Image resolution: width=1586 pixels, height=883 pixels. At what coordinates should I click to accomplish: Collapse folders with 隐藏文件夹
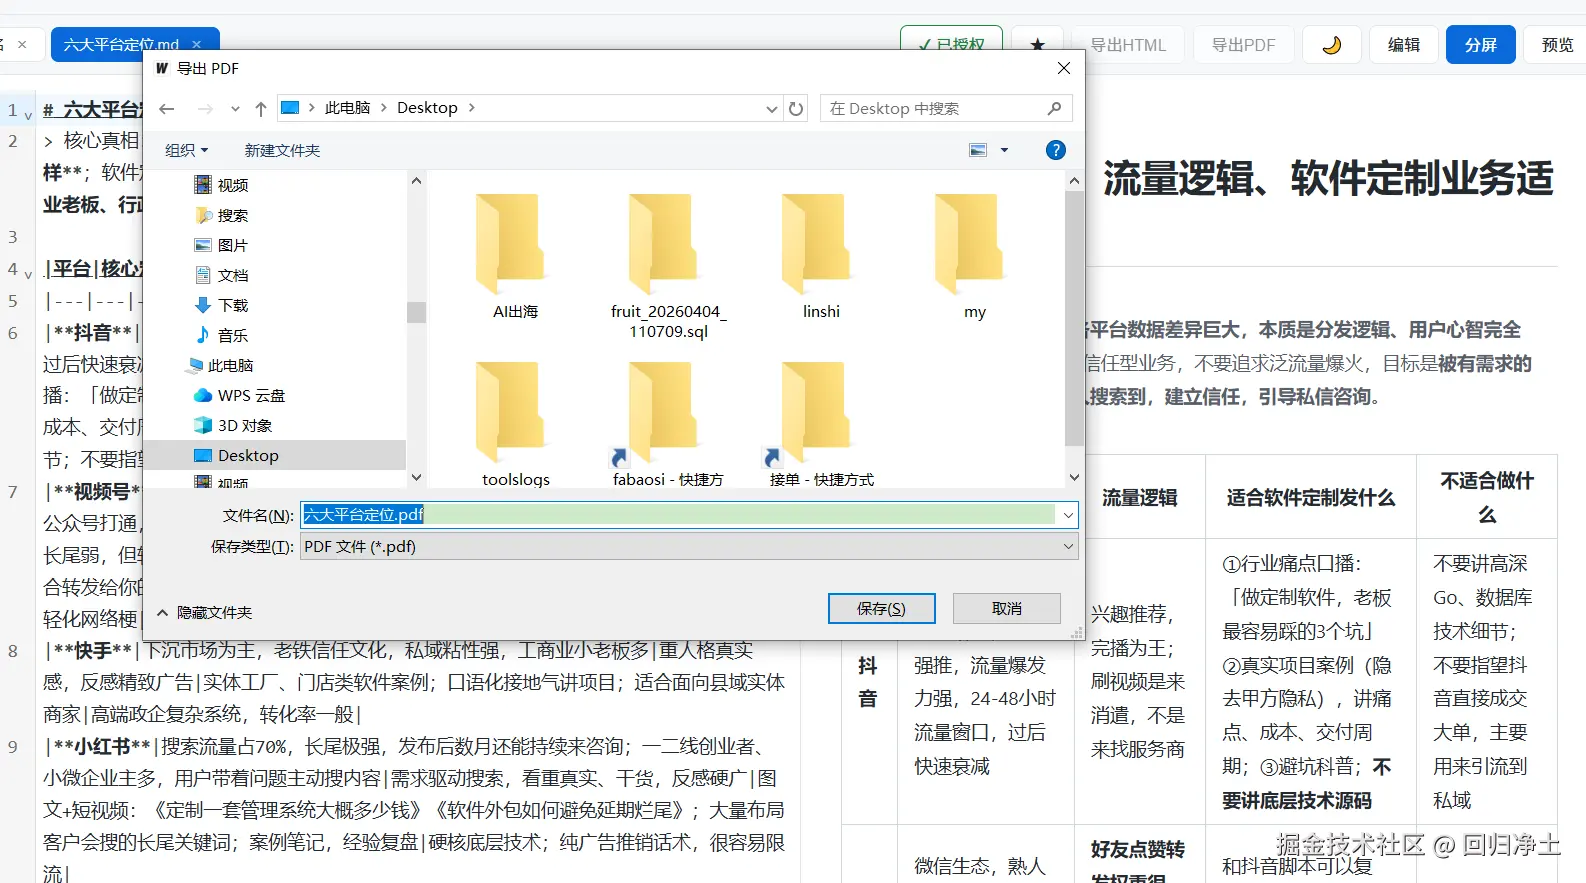205,612
